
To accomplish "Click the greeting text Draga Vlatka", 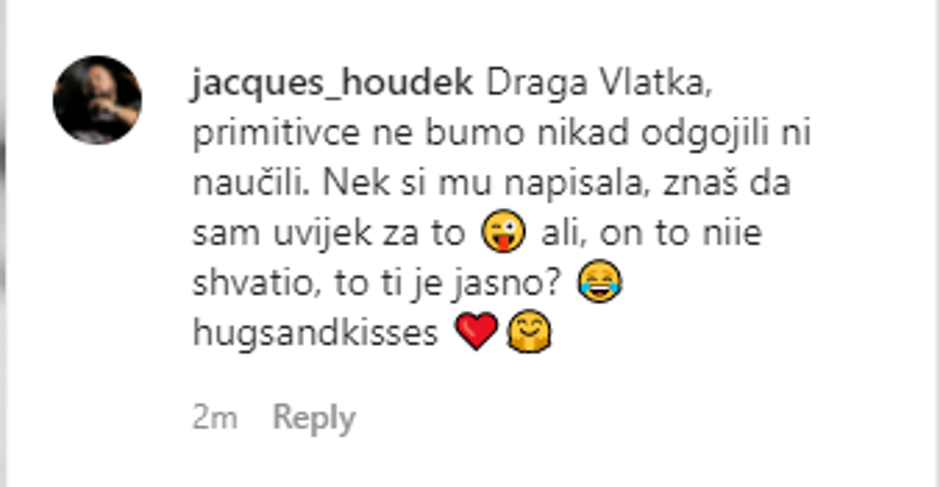I will point(599,85).
